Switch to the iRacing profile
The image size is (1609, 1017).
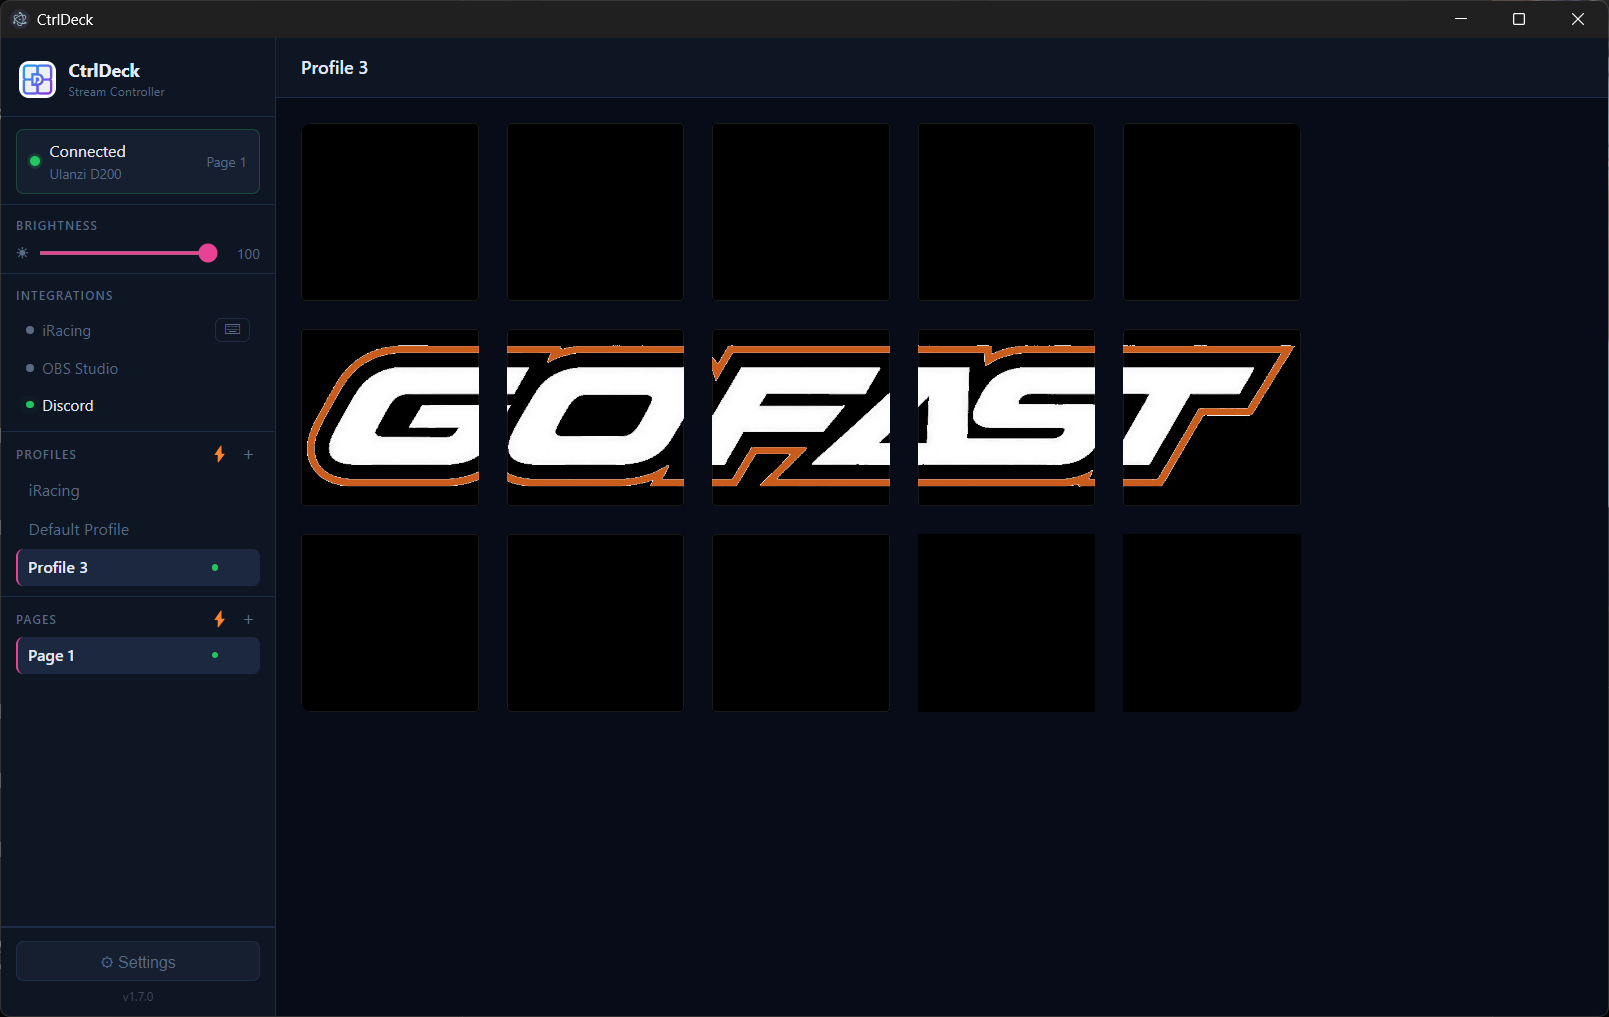[x=138, y=491]
